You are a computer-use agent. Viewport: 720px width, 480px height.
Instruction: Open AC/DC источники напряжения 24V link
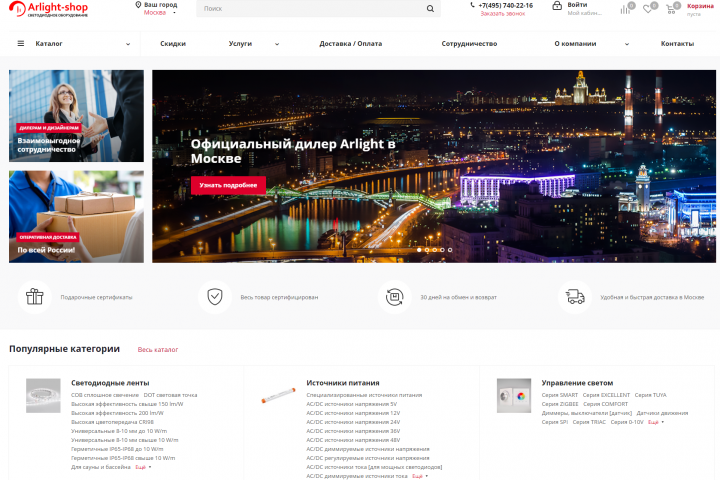(x=353, y=422)
